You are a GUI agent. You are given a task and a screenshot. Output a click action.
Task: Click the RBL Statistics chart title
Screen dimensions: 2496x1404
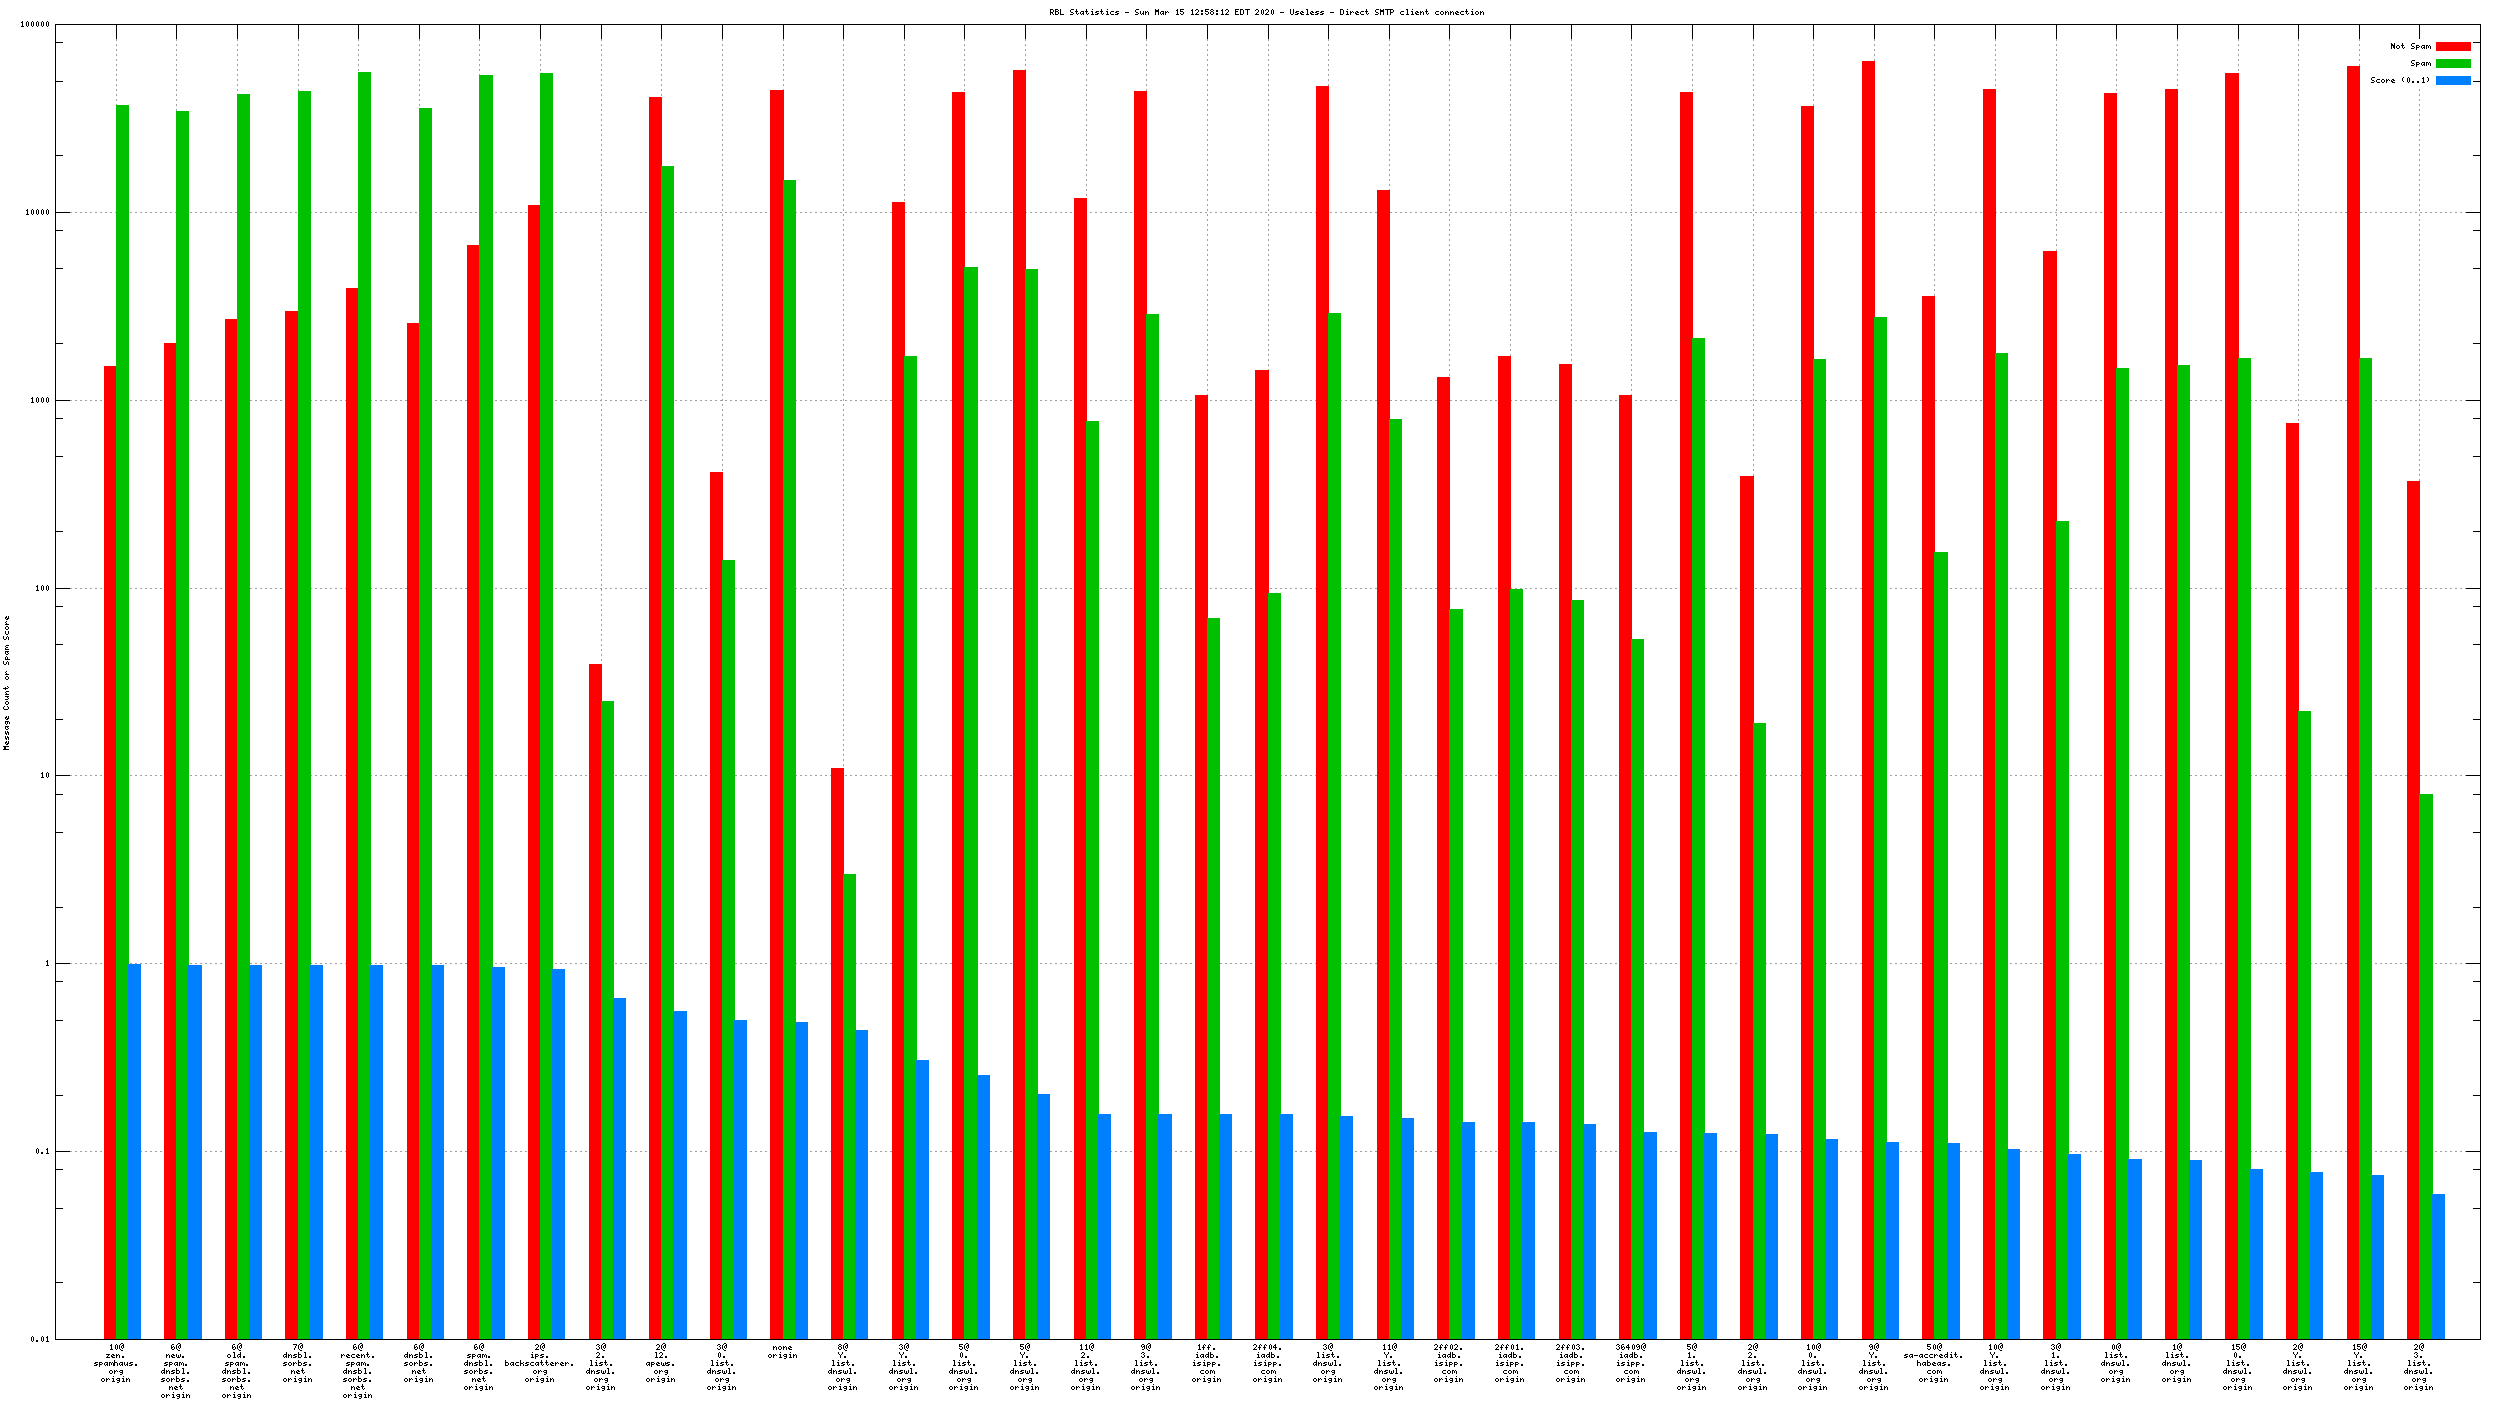[x=1266, y=12]
